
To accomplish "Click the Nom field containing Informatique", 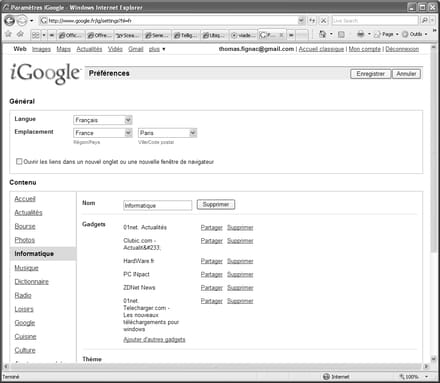I will (157, 205).
